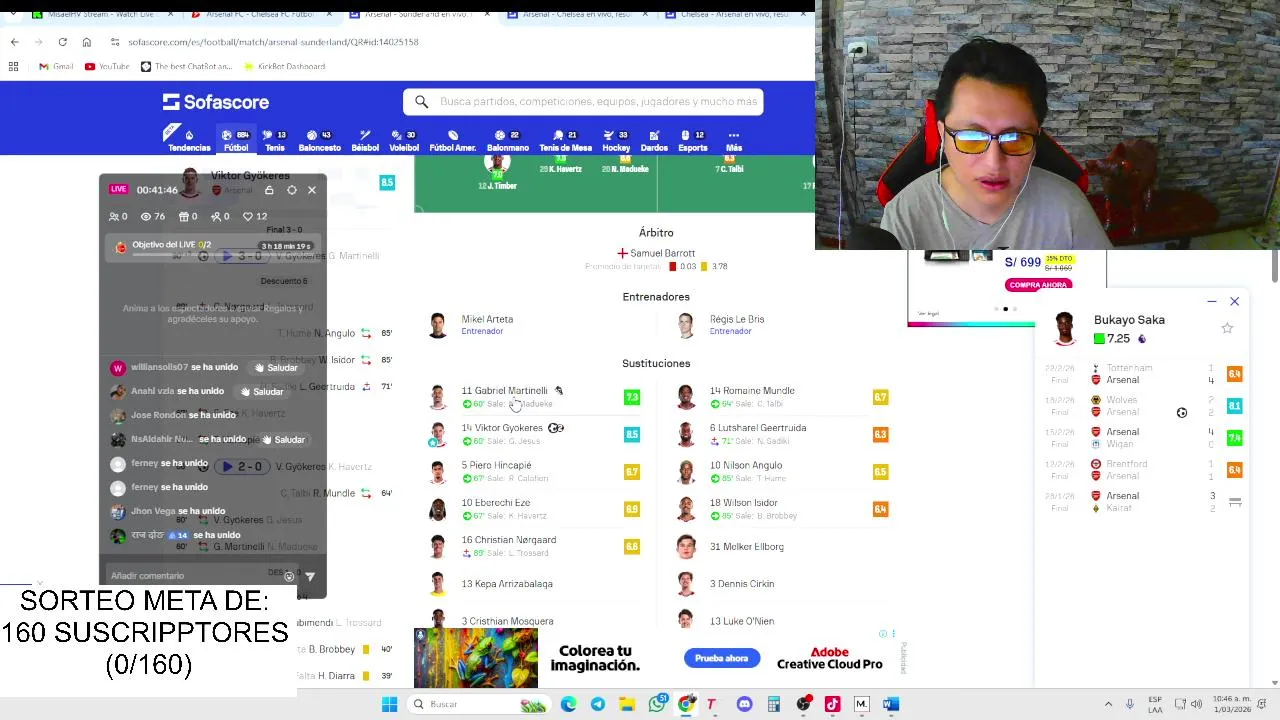Select substitute 31 Melker Ellborg
The width and height of the screenshot is (1280, 720).
(x=782, y=546)
